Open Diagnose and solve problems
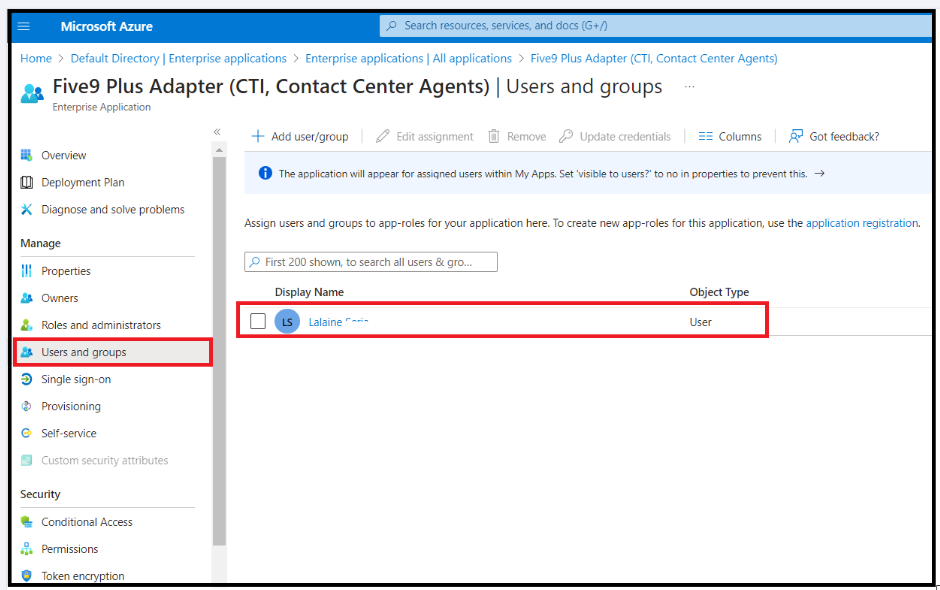Viewport: 940px width, 590px height. click(x=113, y=209)
